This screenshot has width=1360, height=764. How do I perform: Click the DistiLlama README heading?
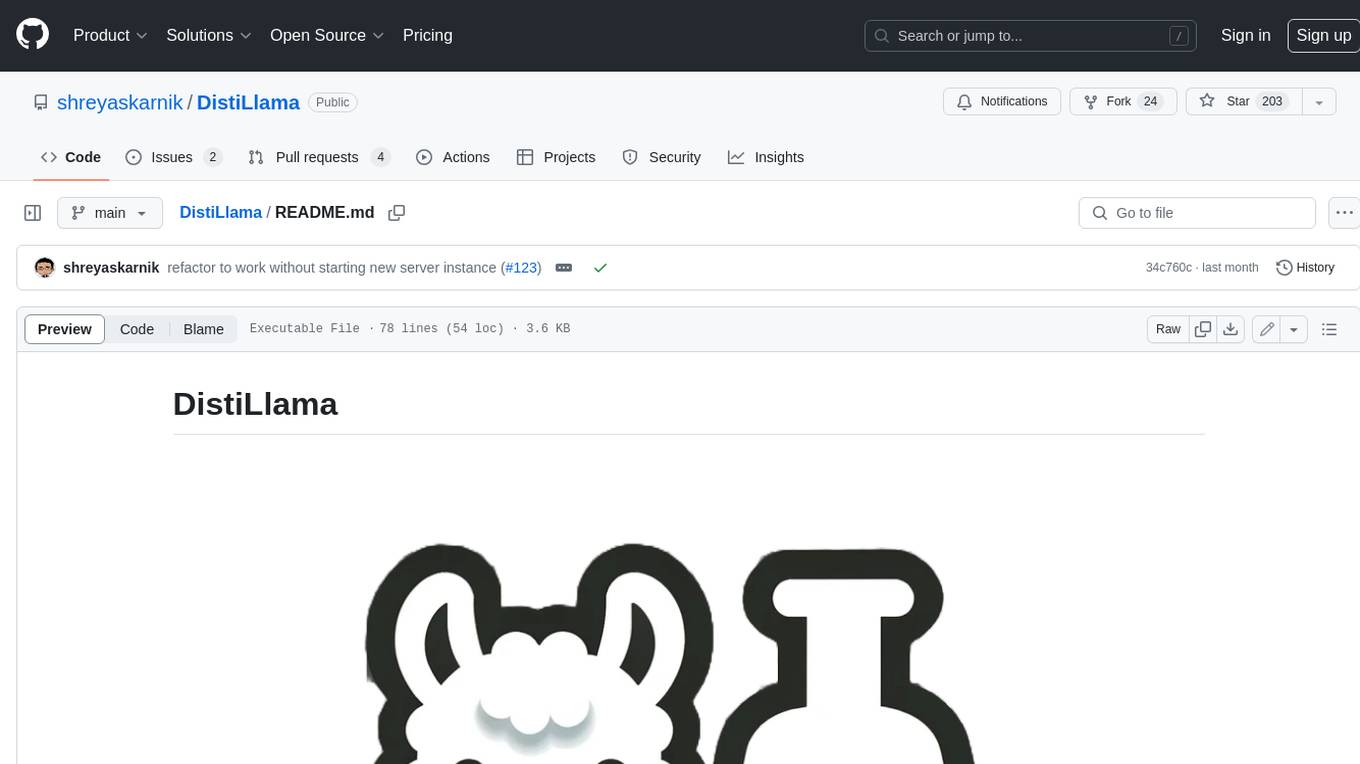255,404
